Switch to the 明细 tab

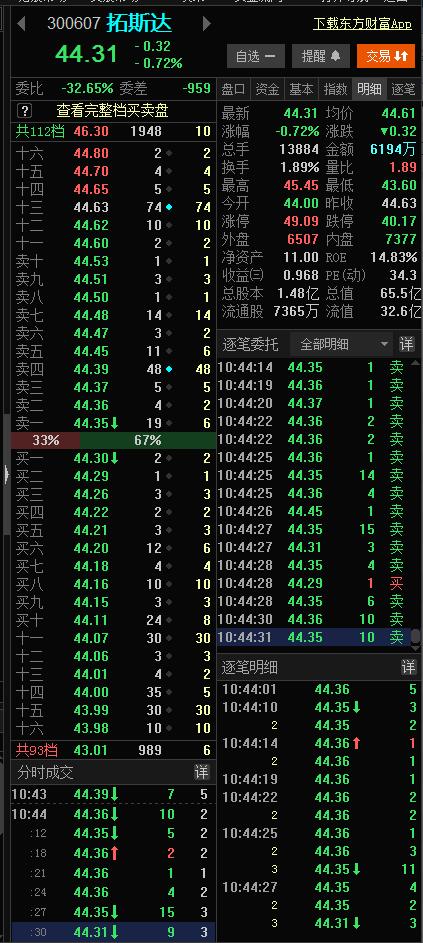[369, 90]
